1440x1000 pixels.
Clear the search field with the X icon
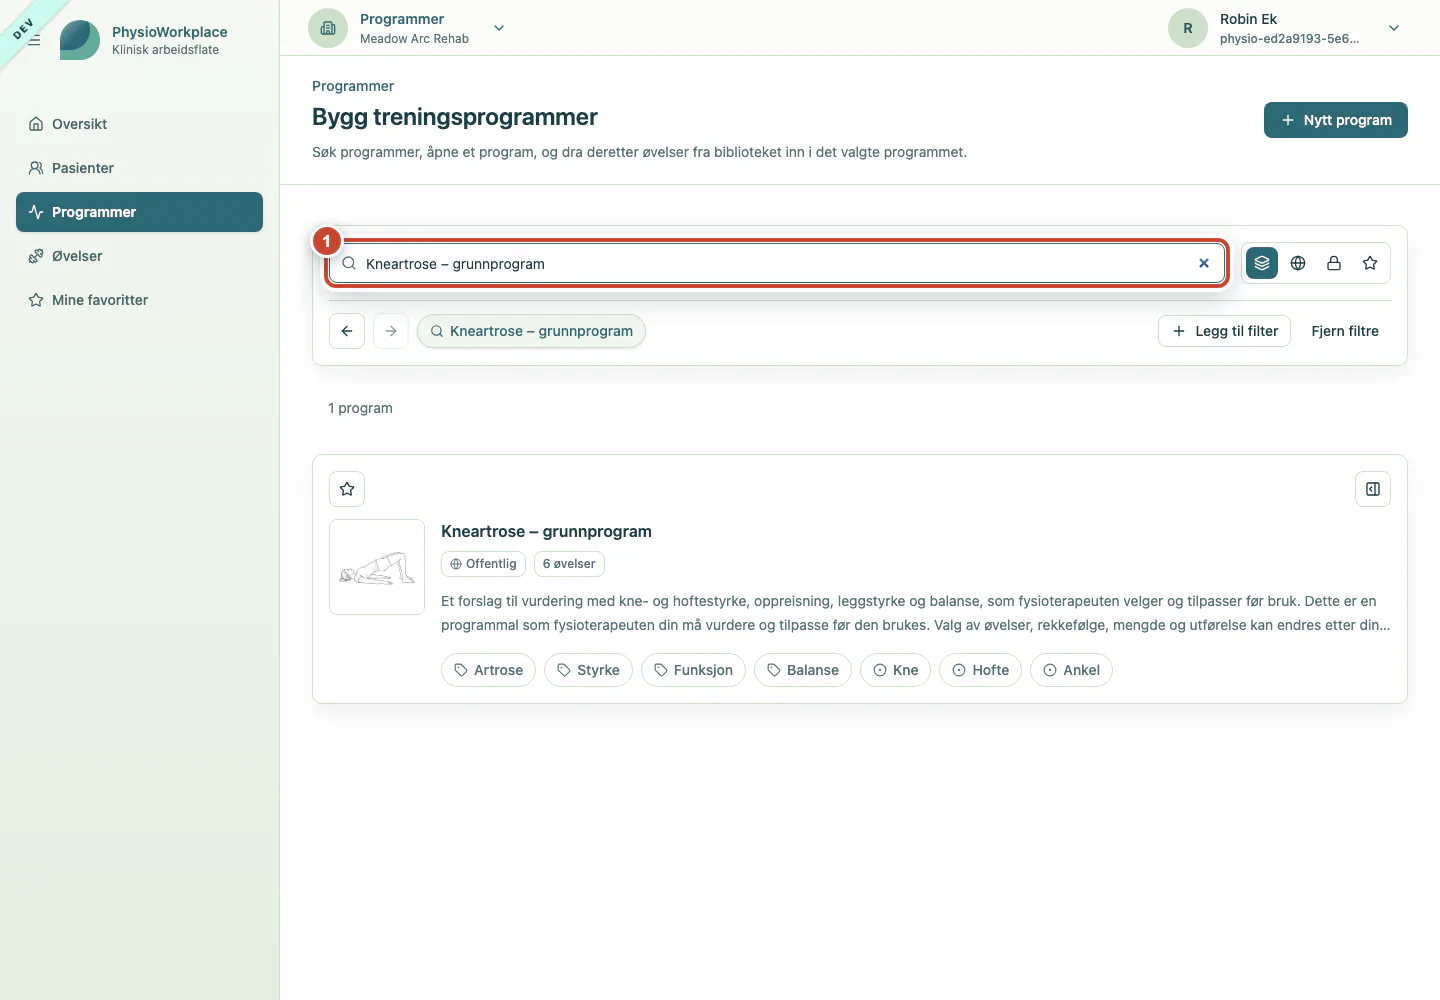coord(1204,263)
